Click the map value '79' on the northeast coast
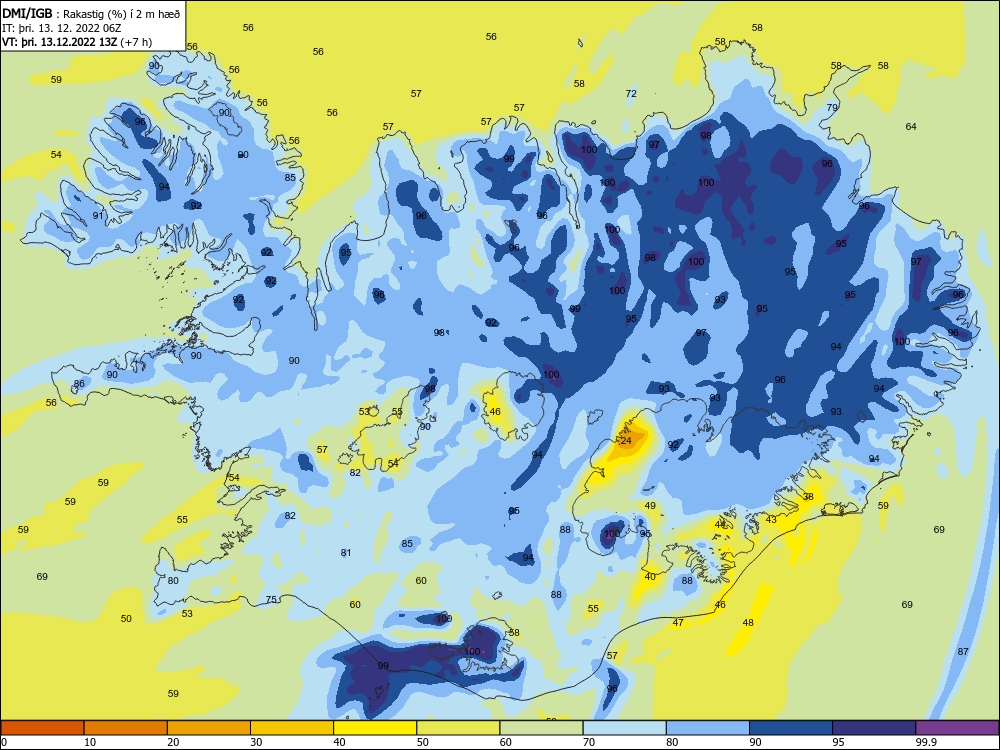Viewport: 1000px width, 750px height. point(832,108)
